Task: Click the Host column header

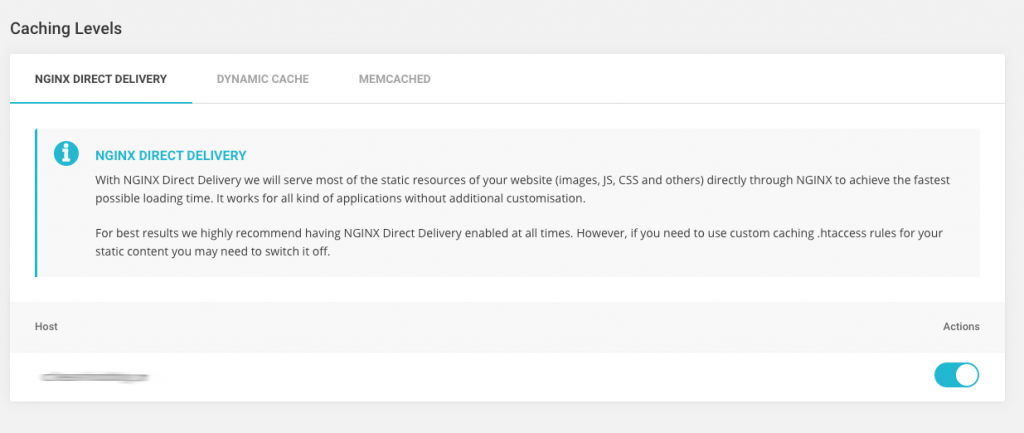Action: coord(46,327)
